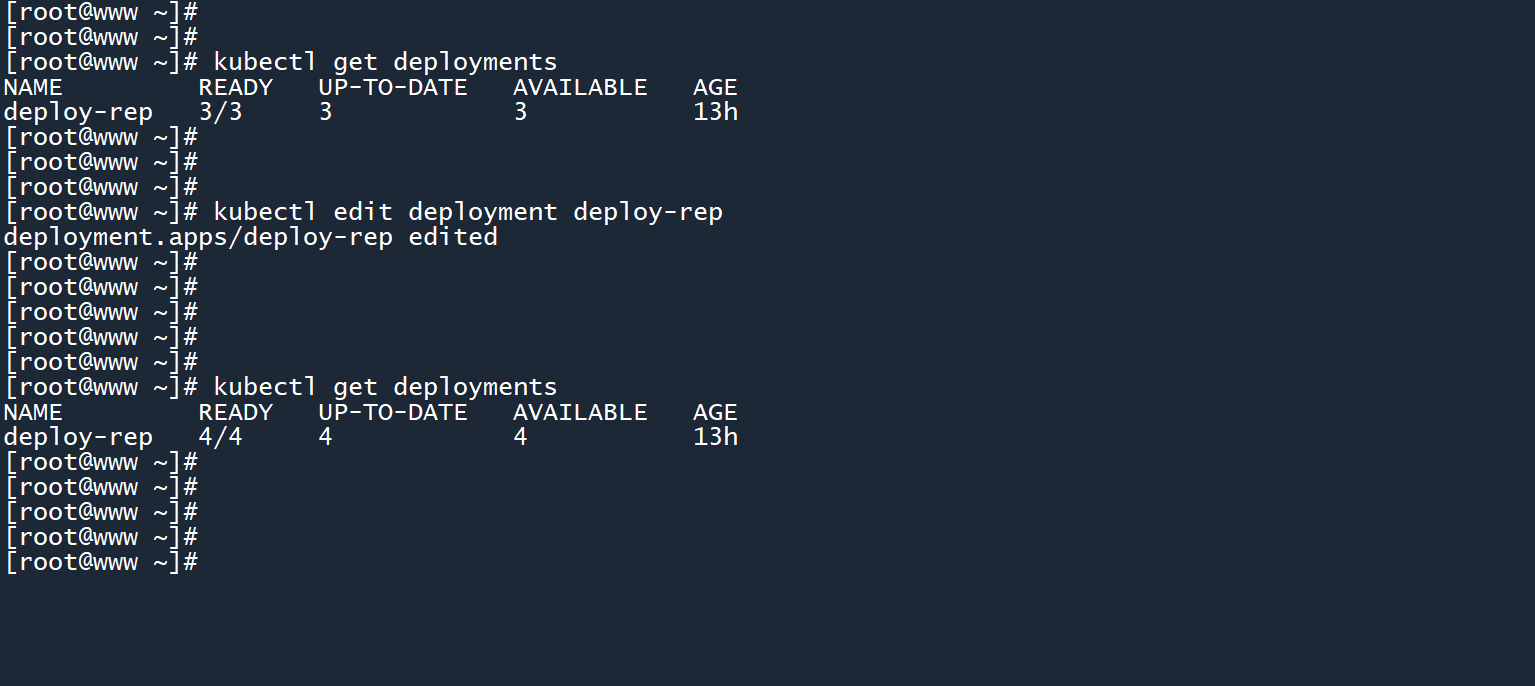This screenshot has height=686, width=1535.
Task: Click the 'deployment.apps/deploy-rep edited' output line
Action: point(250,237)
